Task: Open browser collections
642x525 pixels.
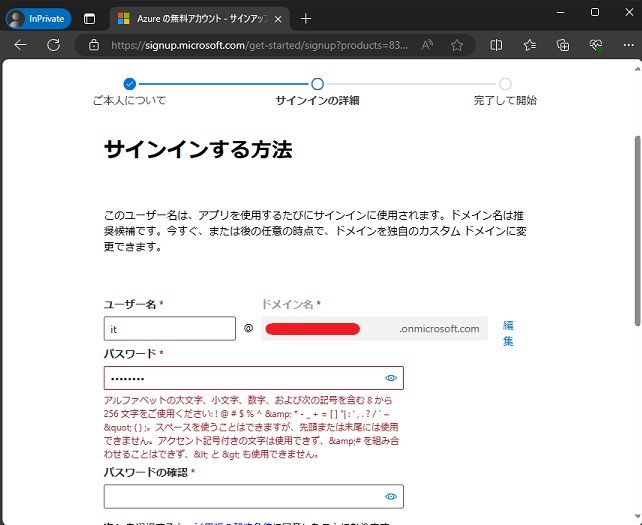Action: point(563,45)
